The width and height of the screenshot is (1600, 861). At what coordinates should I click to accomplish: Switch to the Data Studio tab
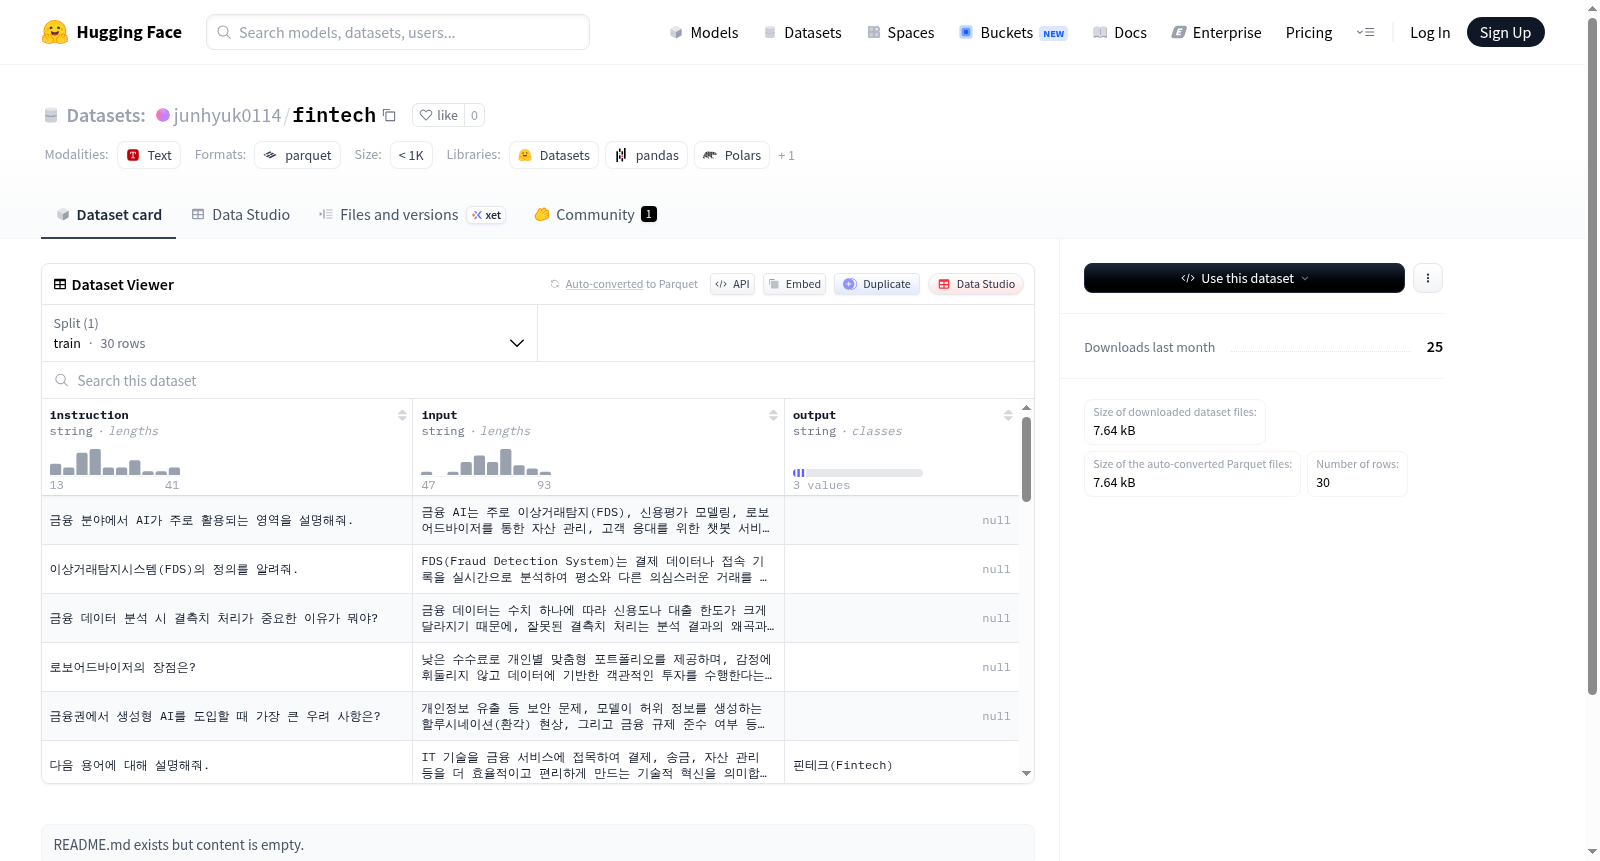coord(241,214)
